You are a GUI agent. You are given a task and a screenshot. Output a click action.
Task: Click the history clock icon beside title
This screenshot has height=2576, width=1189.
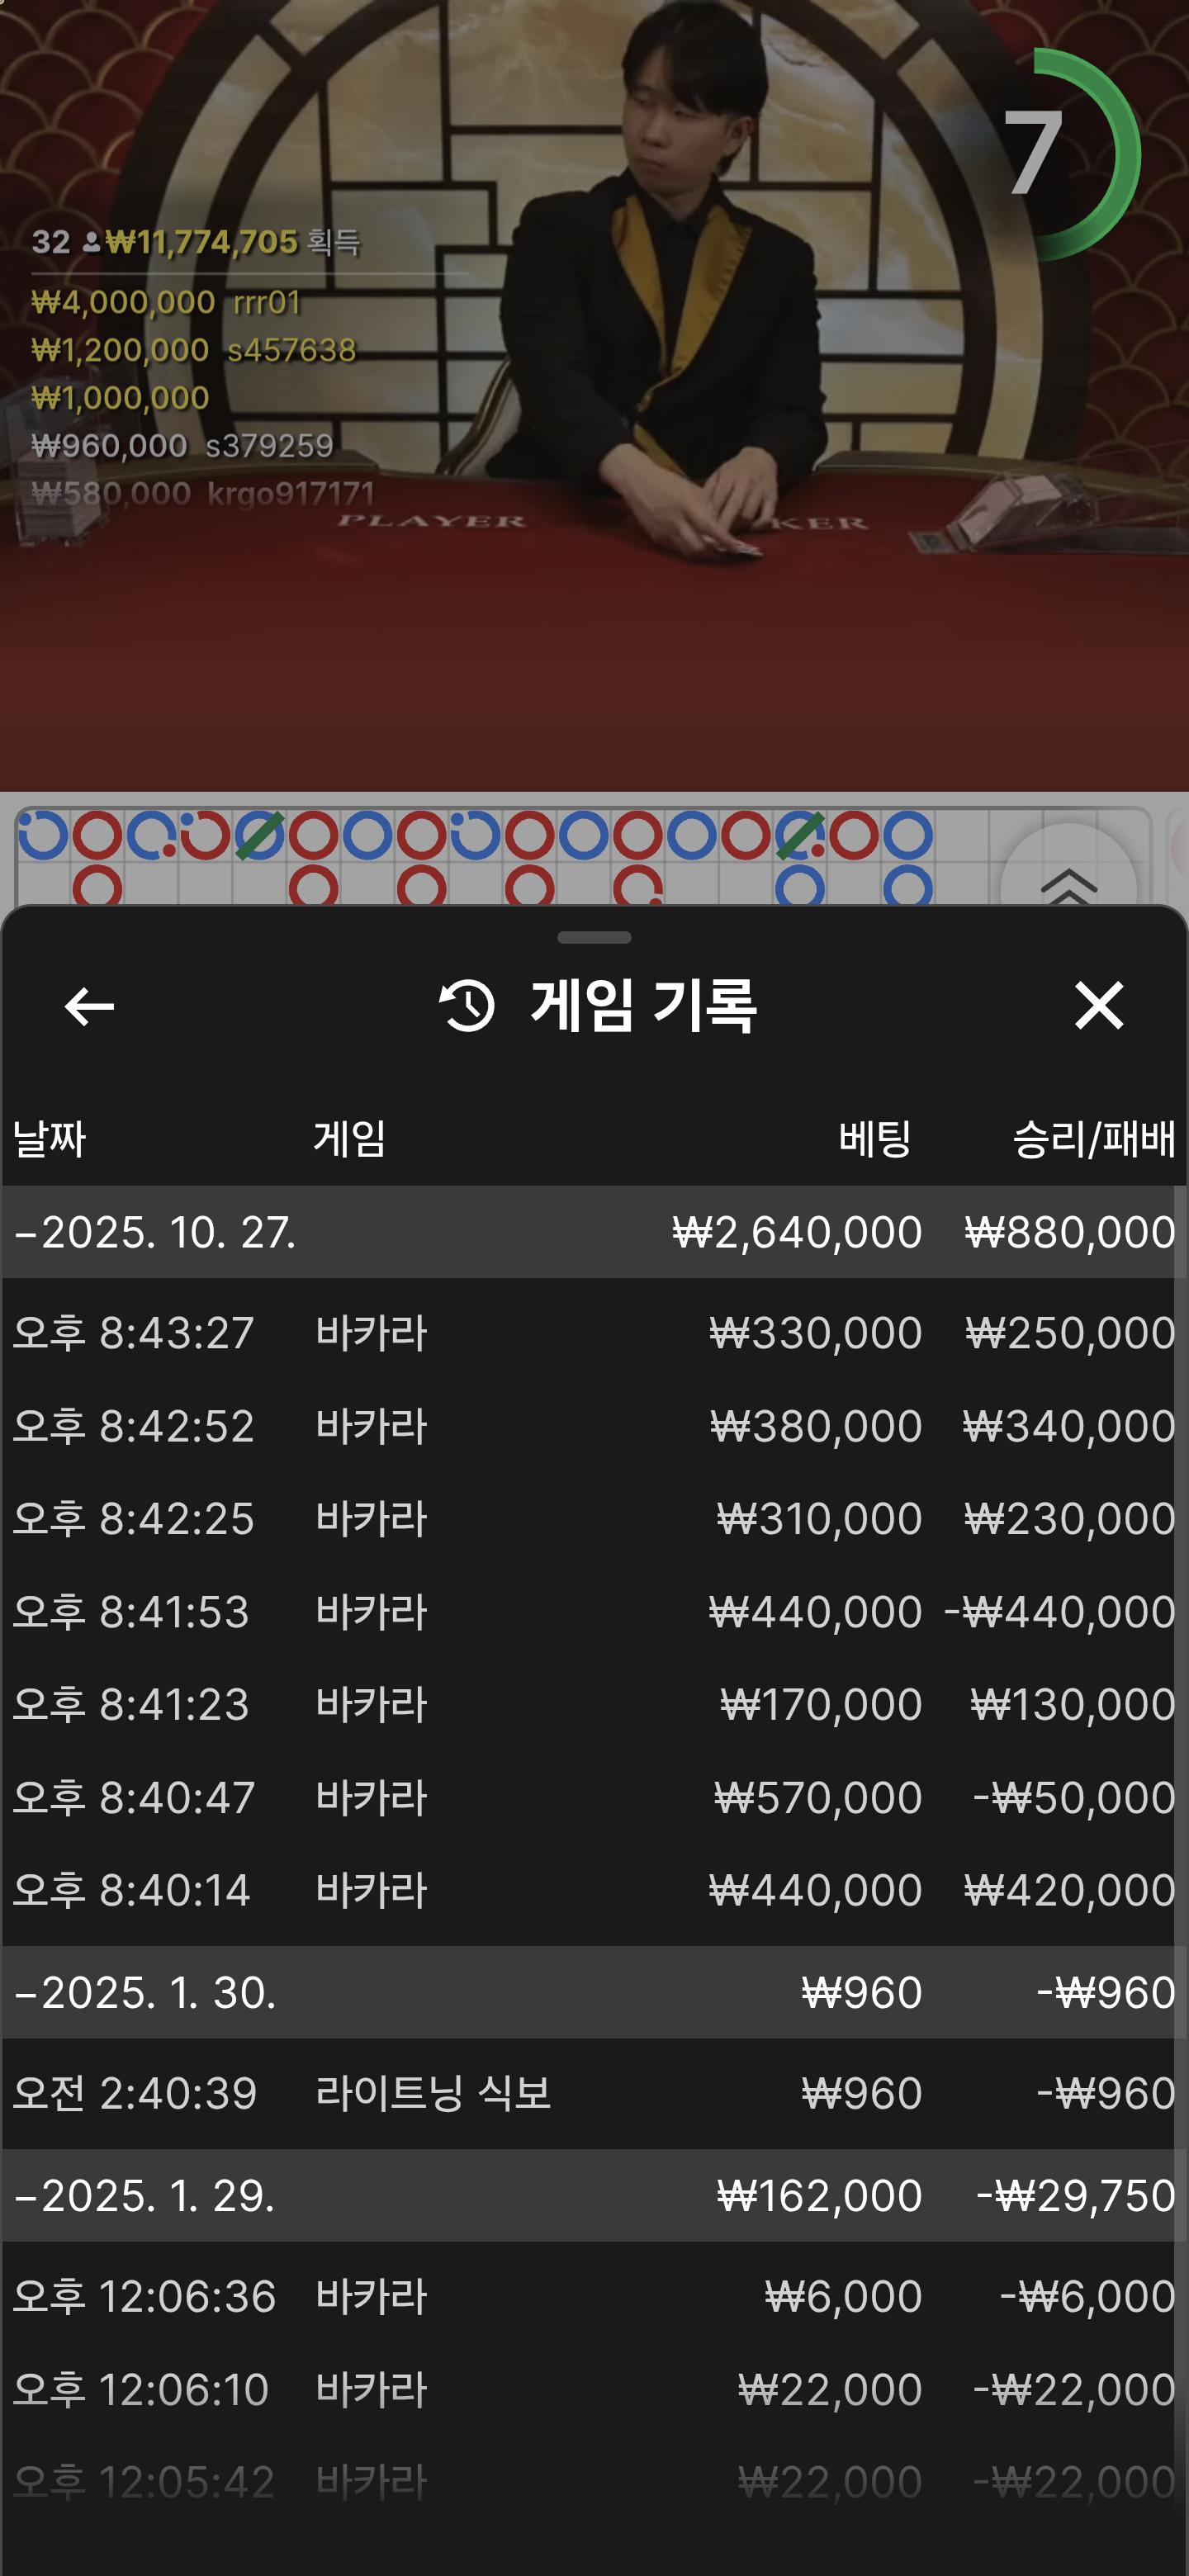(467, 1006)
